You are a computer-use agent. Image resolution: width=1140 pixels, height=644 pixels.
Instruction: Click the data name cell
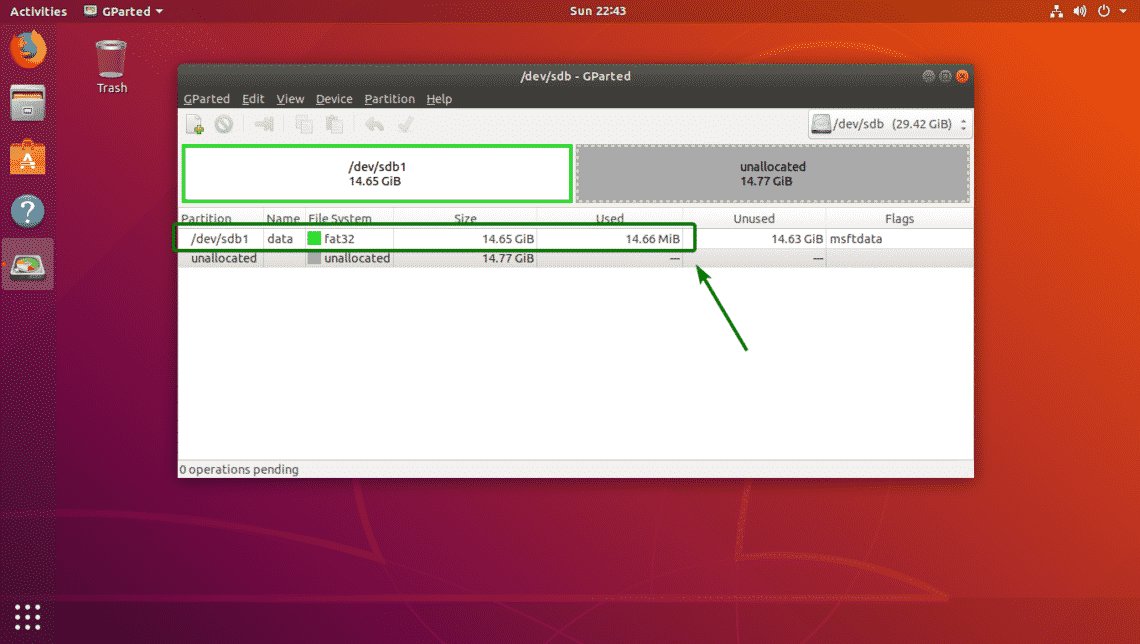pyautogui.click(x=280, y=238)
